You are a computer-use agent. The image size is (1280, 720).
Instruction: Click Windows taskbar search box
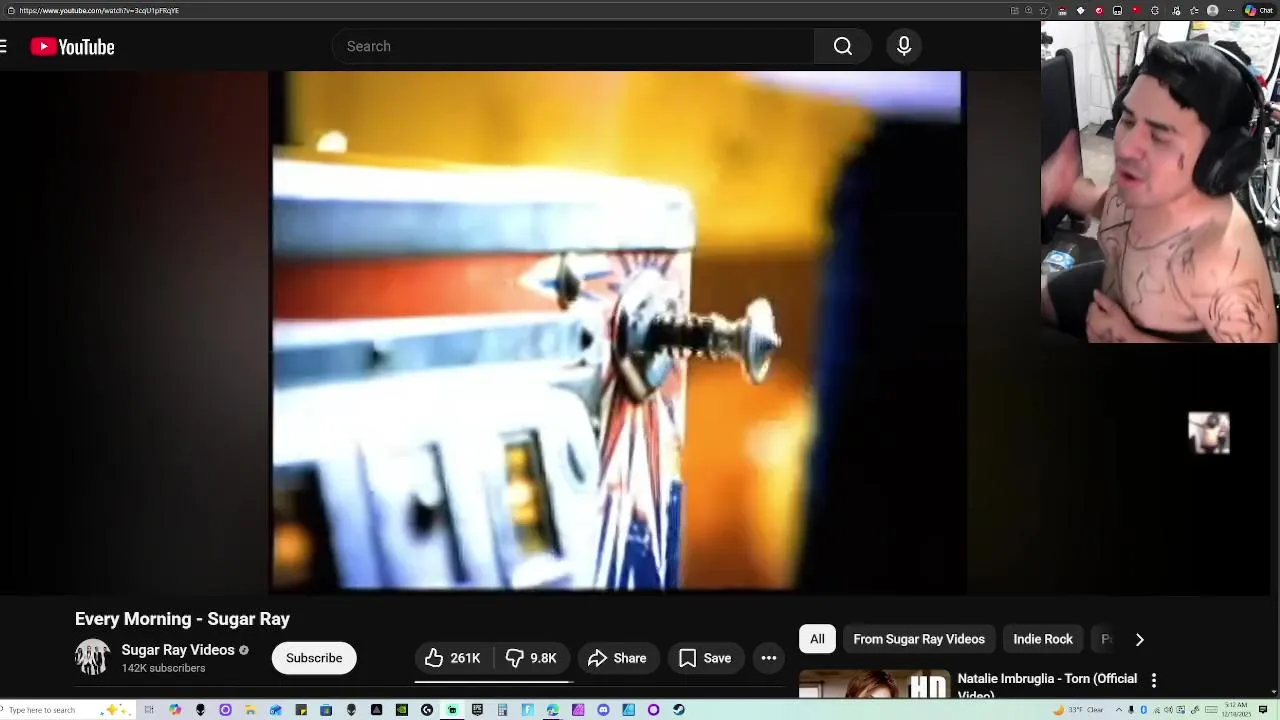66,710
